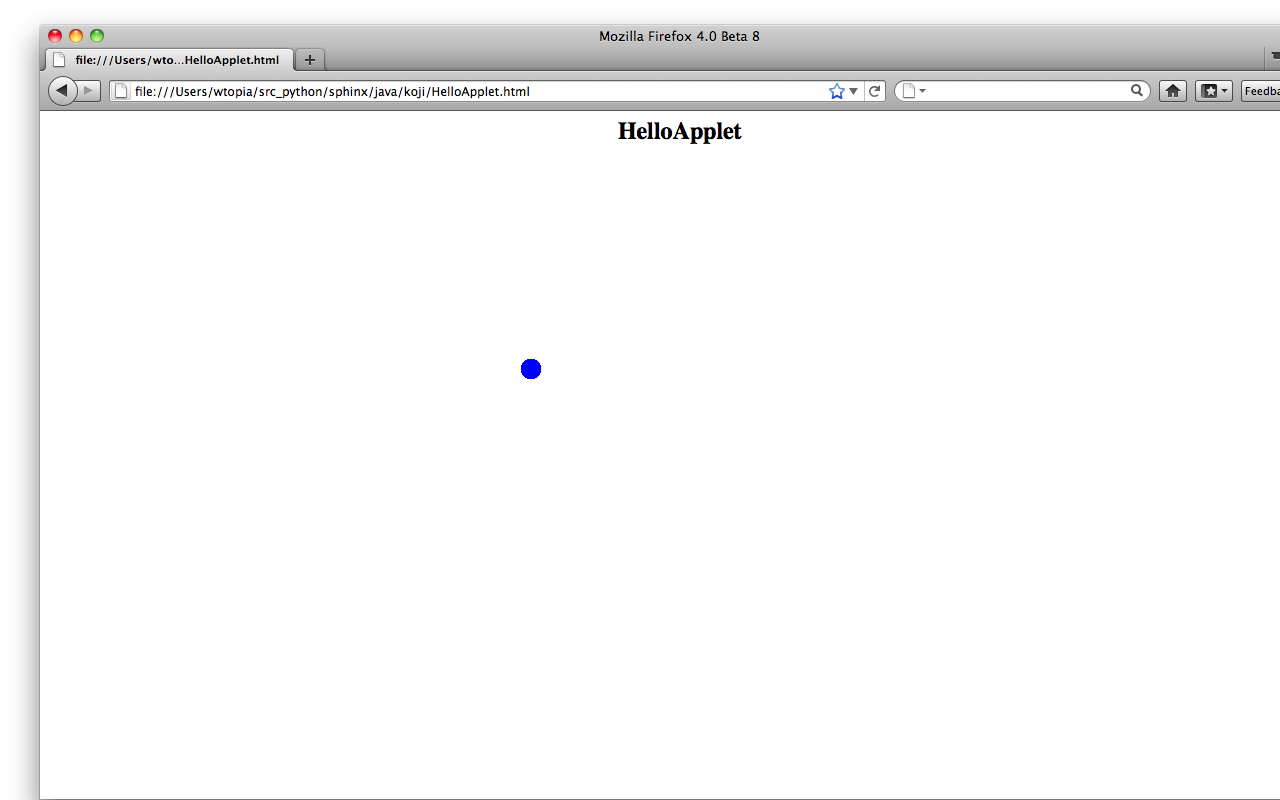Click the page identity icon in the address bar
Image resolution: width=1280 pixels, height=800 pixels.
coord(121,91)
